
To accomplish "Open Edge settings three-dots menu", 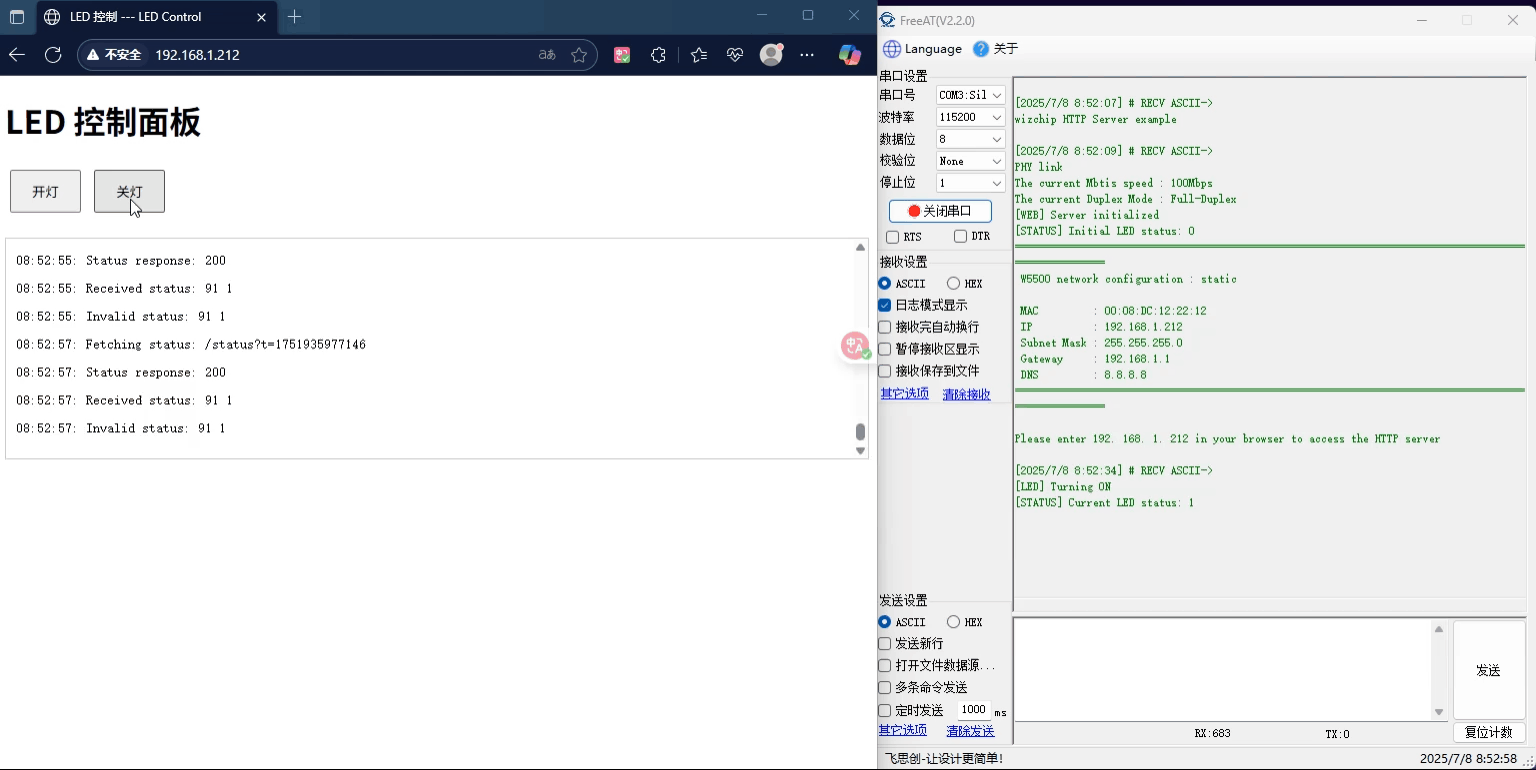I will click(807, 55).
